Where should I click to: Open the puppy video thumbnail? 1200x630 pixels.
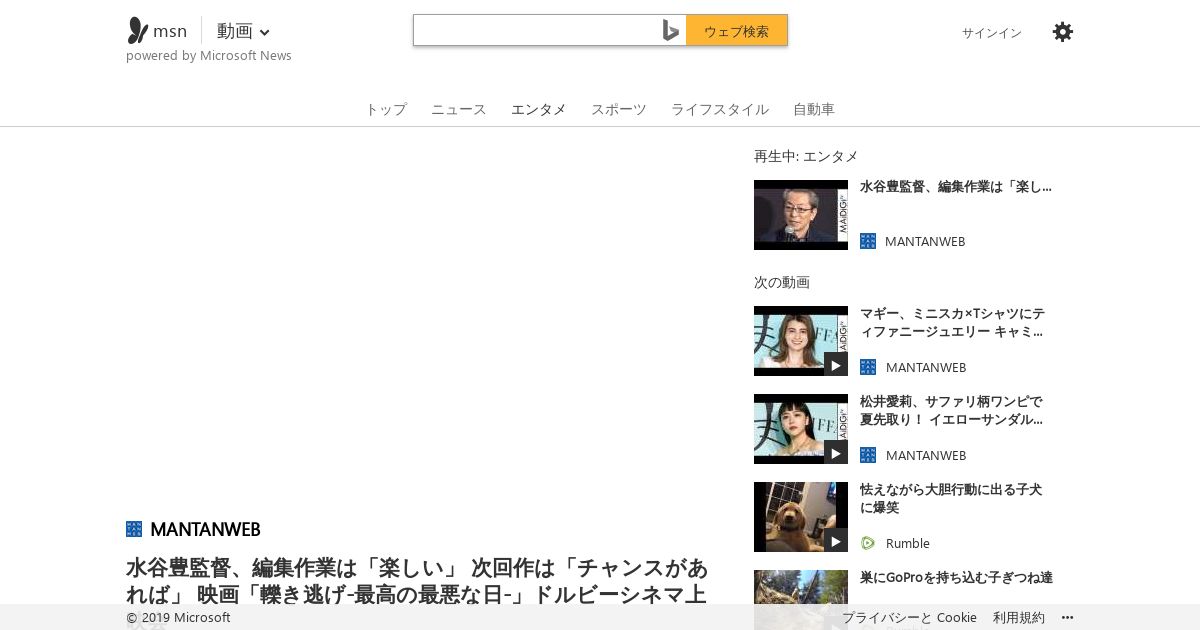click(801, 517)
